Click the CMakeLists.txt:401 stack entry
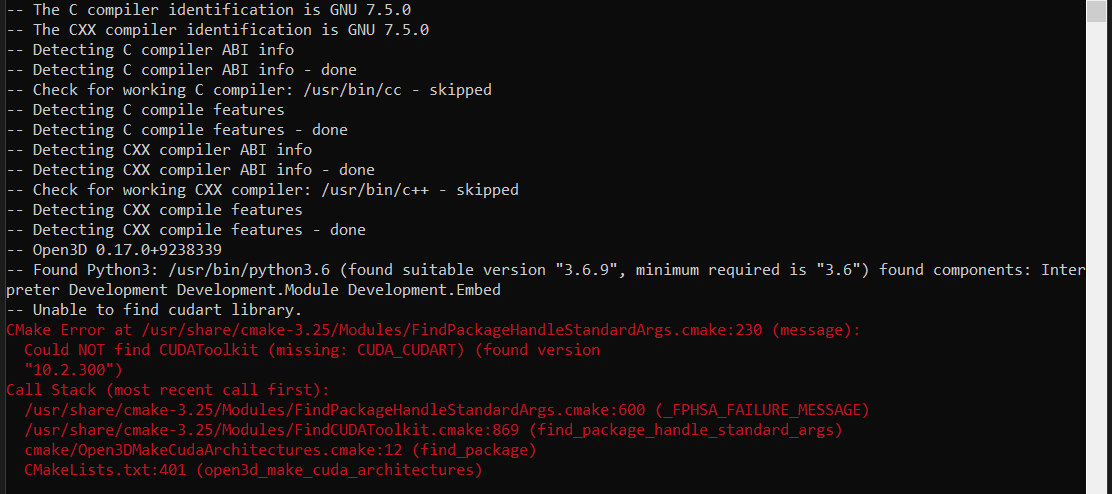 click(x=253, y=470)
